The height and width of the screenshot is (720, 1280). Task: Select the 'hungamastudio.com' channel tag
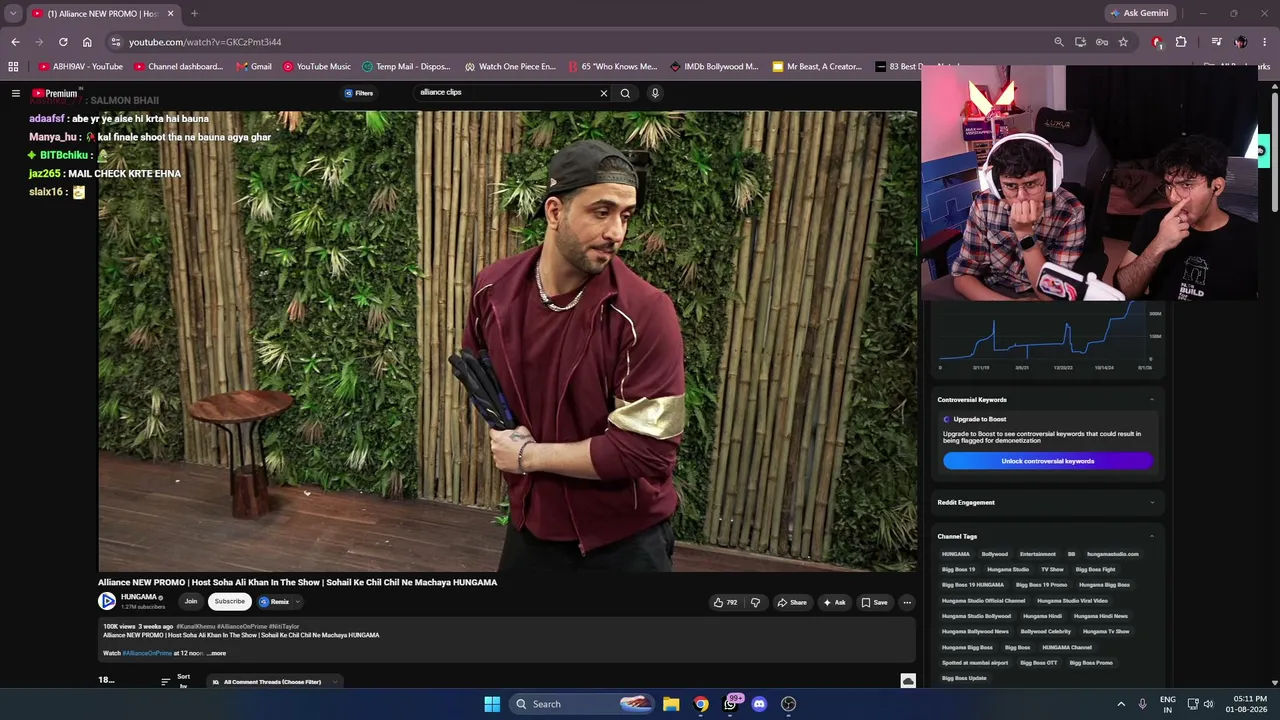[1113, 554]
